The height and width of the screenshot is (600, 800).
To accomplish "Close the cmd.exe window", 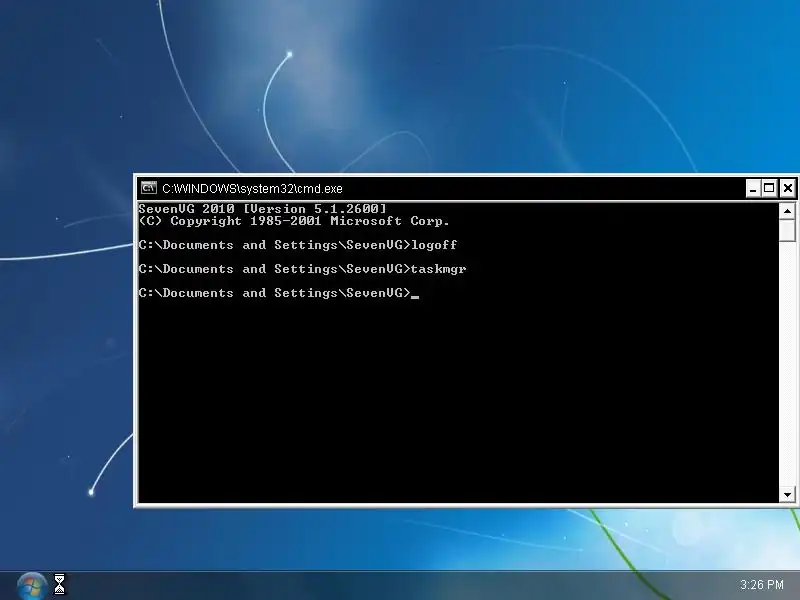I will tap(788, 189).
